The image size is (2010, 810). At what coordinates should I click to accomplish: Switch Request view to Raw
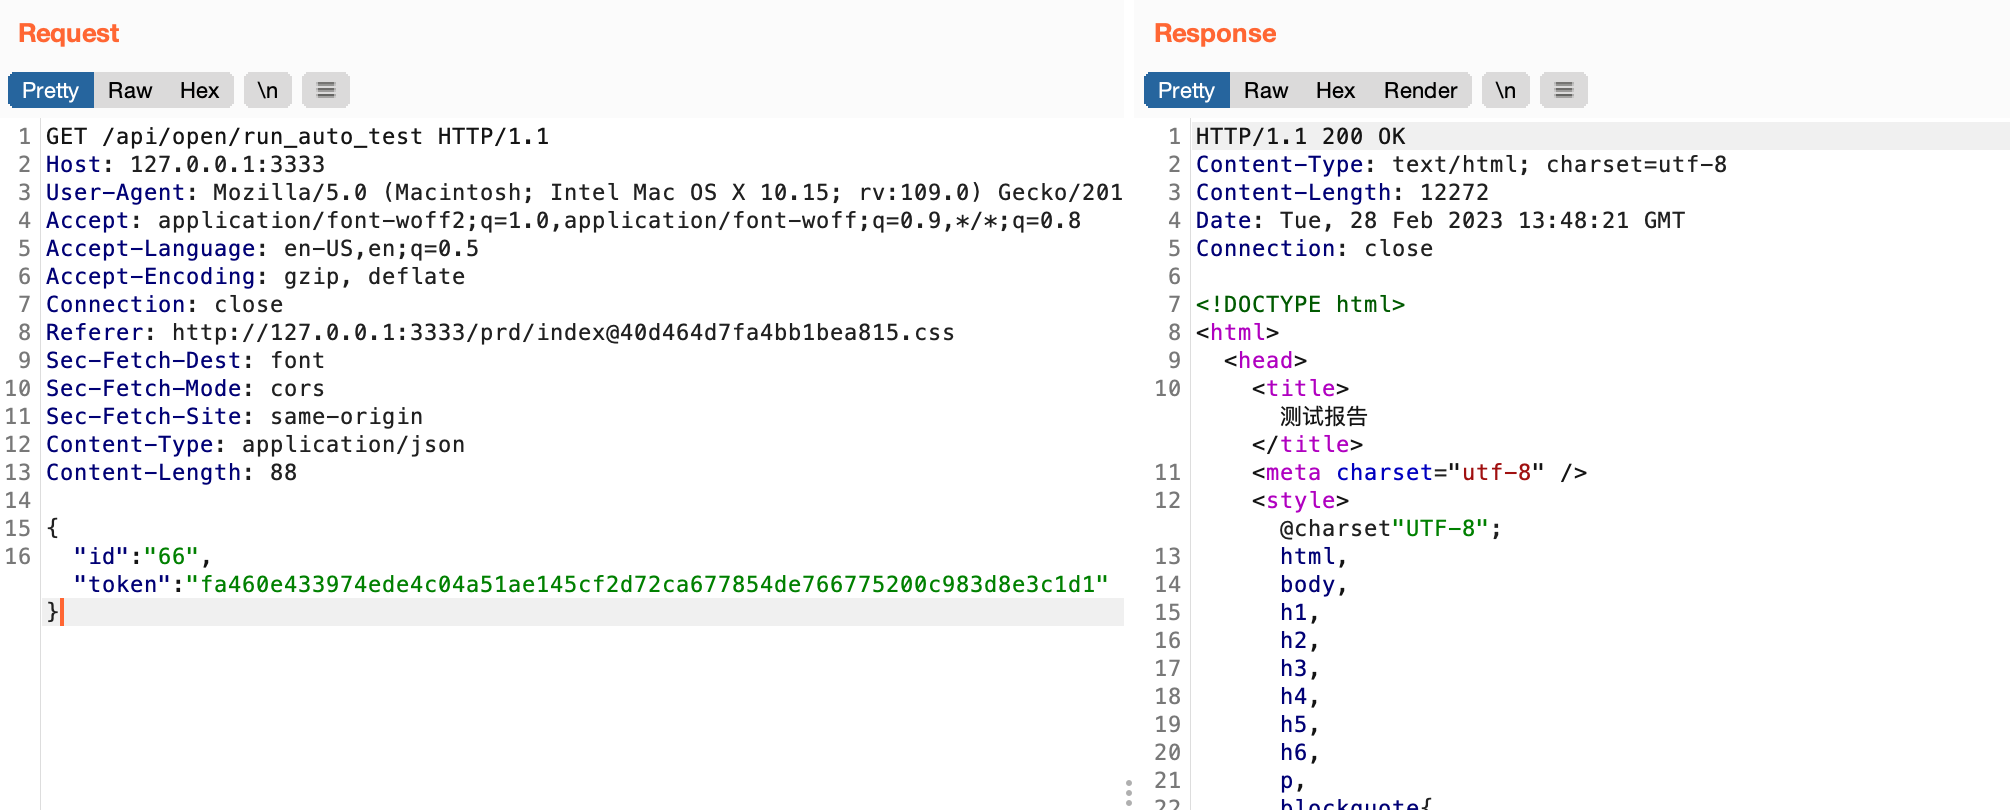130,90
